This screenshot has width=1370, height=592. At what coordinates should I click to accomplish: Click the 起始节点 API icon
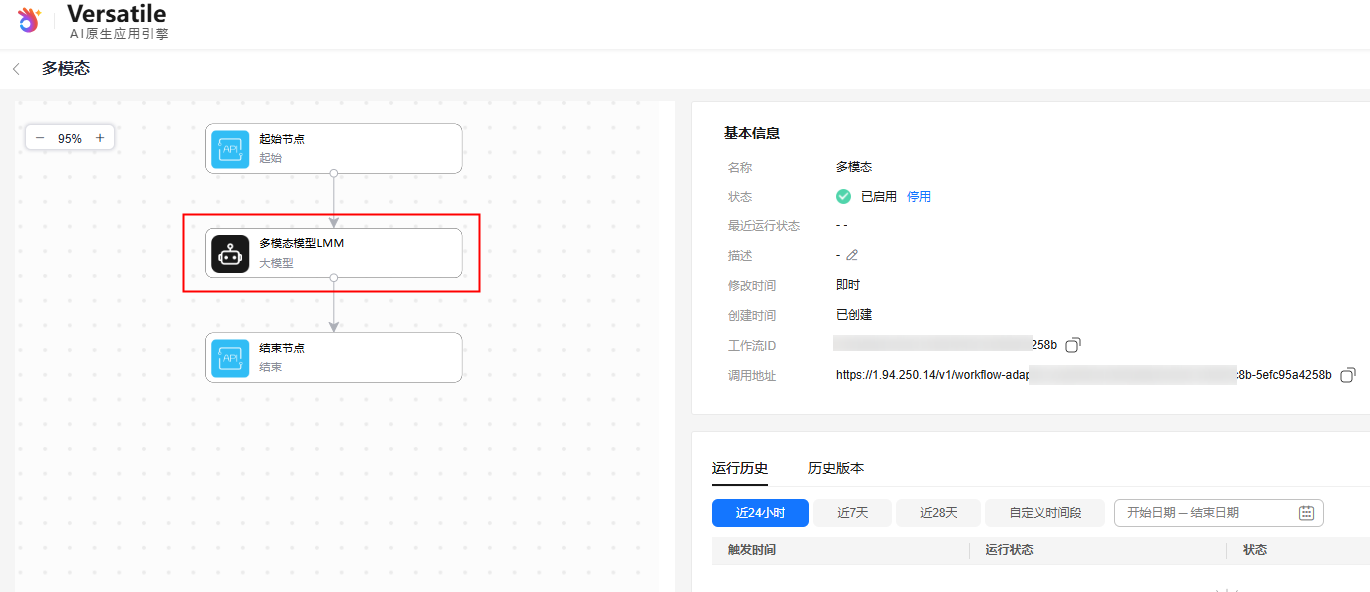(x=230, y=149)
